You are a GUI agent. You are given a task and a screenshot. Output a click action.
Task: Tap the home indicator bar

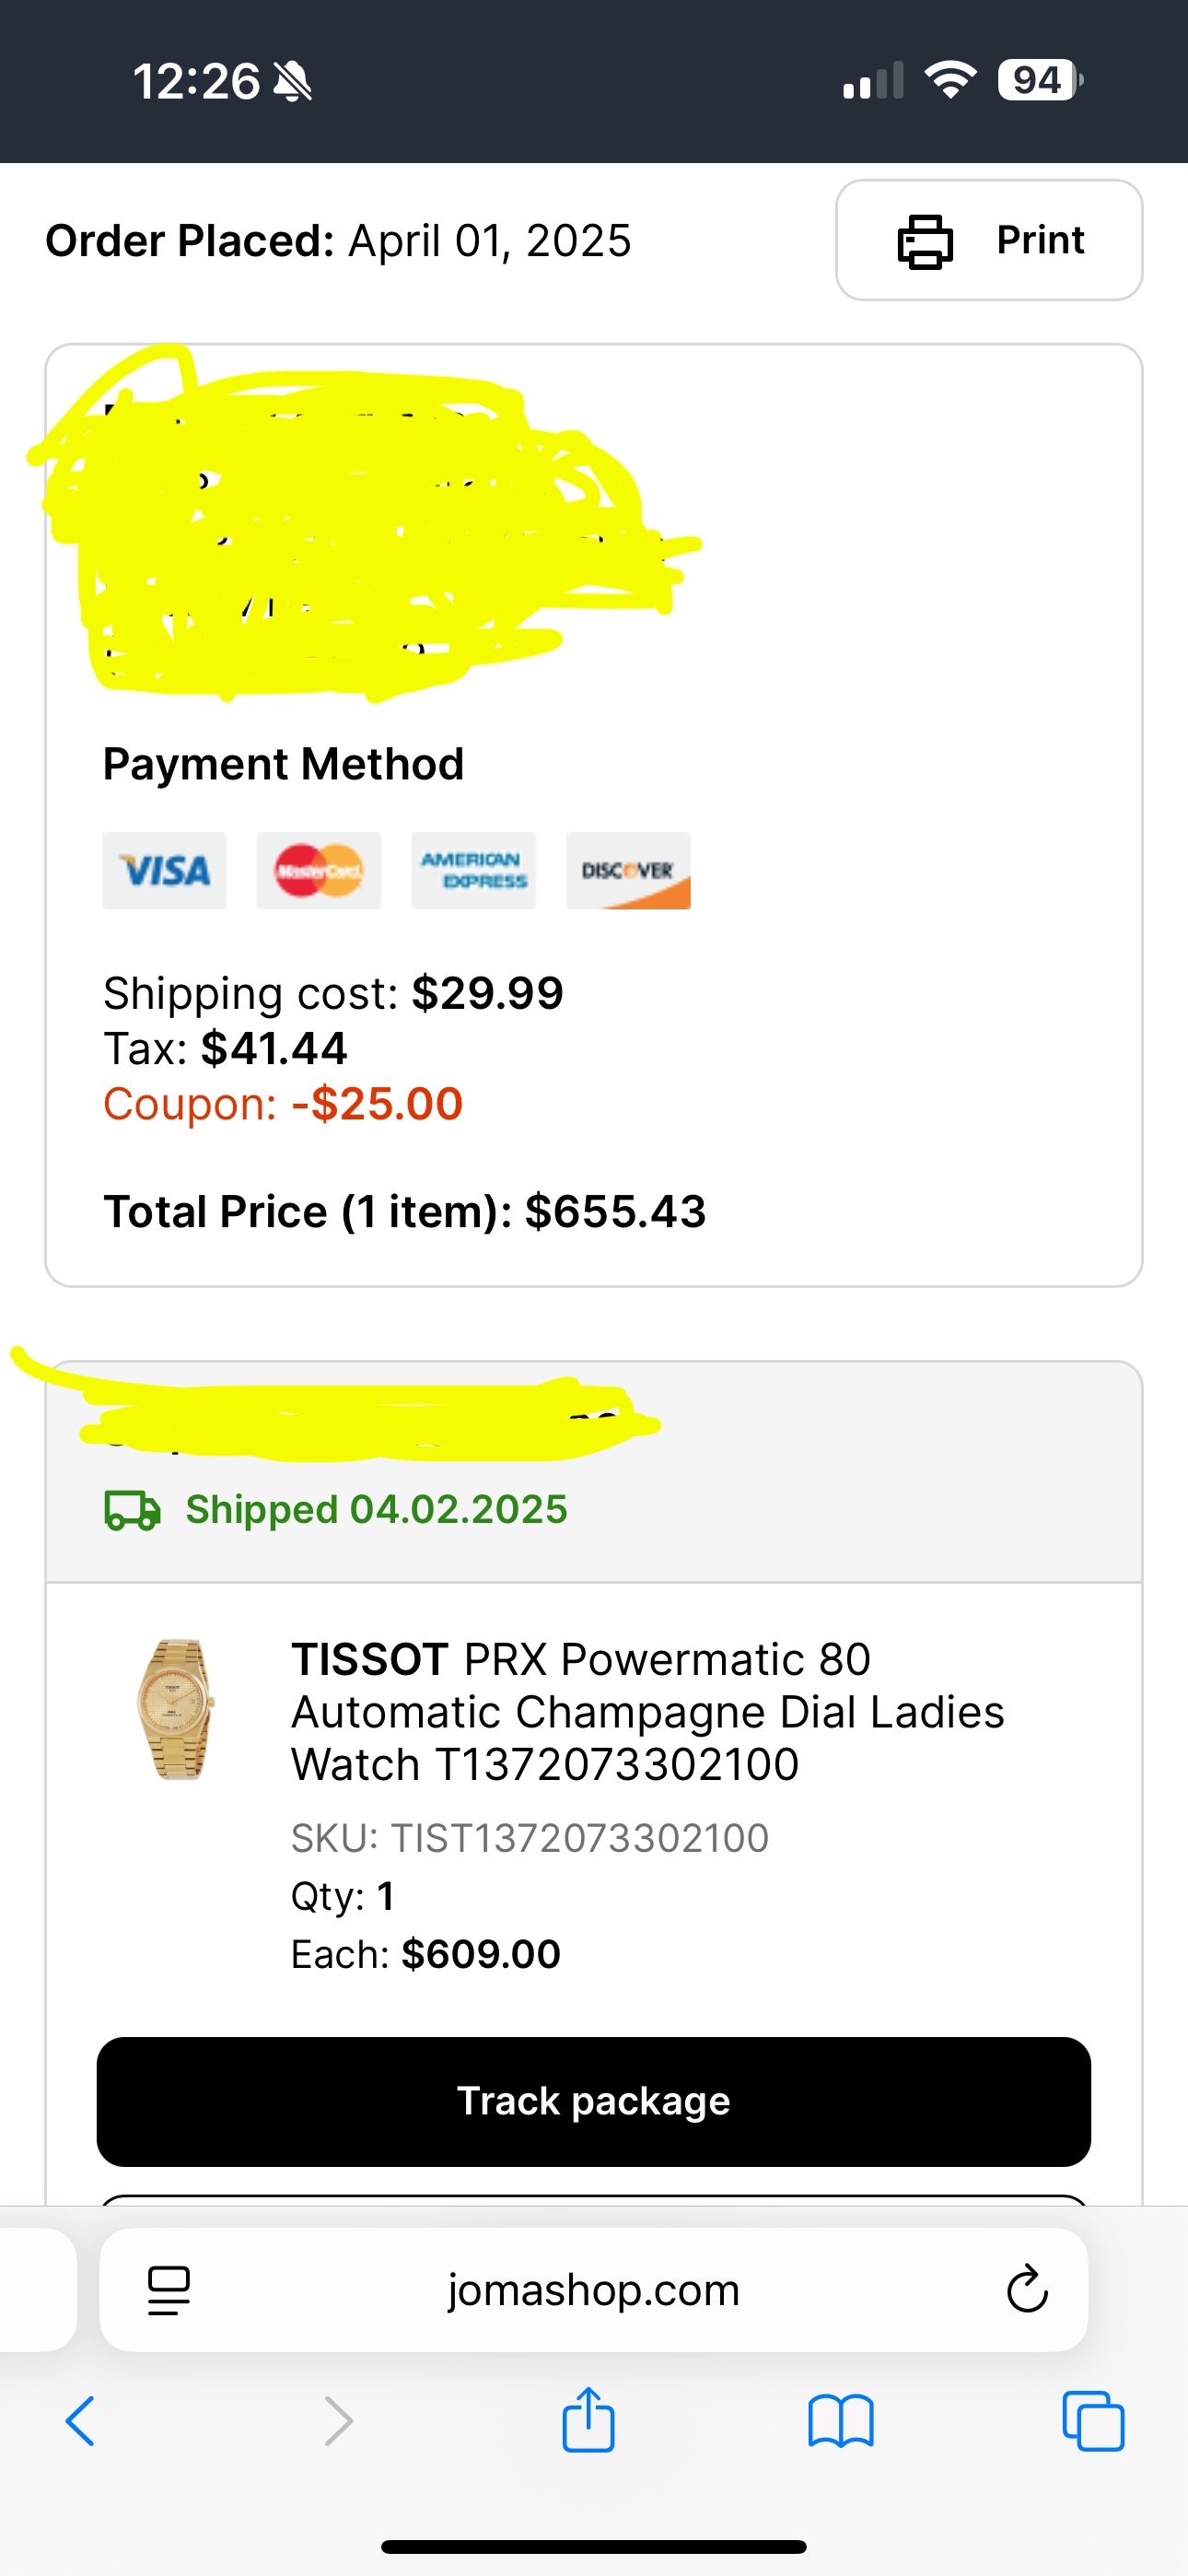pos(594,2546)
